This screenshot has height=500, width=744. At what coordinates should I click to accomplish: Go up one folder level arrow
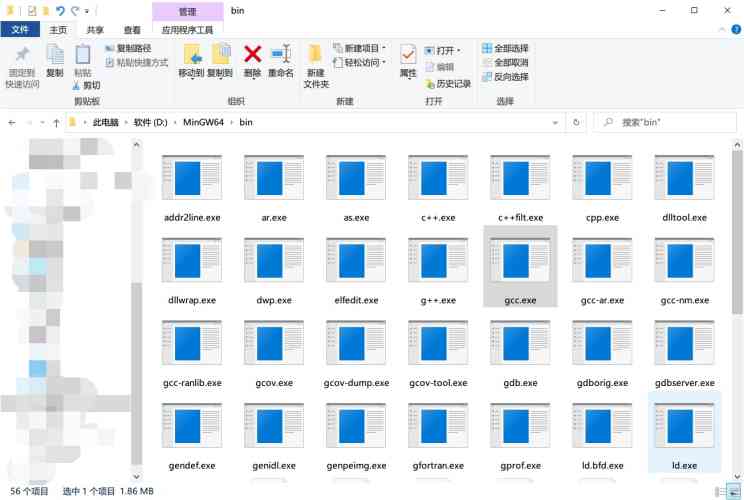56,122
